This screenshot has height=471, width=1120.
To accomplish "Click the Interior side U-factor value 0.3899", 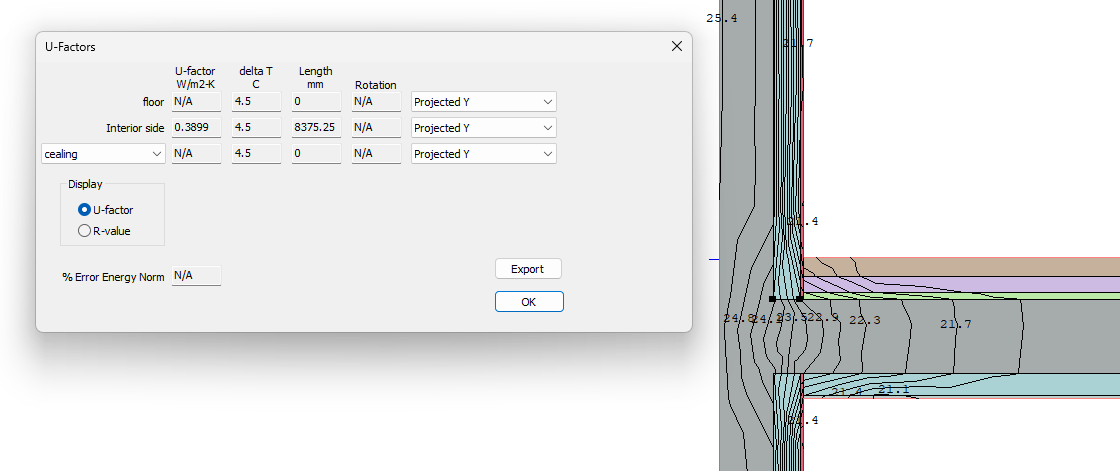I will click(x=196, y=128).
